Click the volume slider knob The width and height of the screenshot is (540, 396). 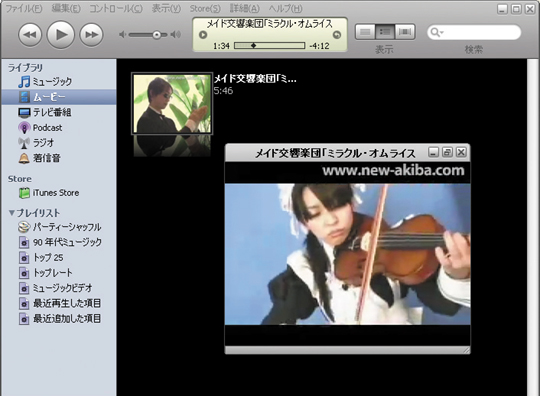point(157,34)
